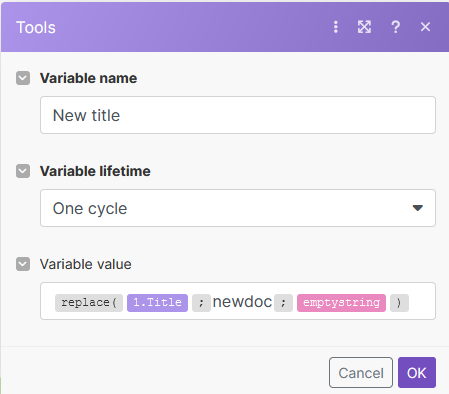This screenshot has width=449, height=394.
Task: Toggle the Variable lifetime mapping checkbox
Action: (23, 171)
